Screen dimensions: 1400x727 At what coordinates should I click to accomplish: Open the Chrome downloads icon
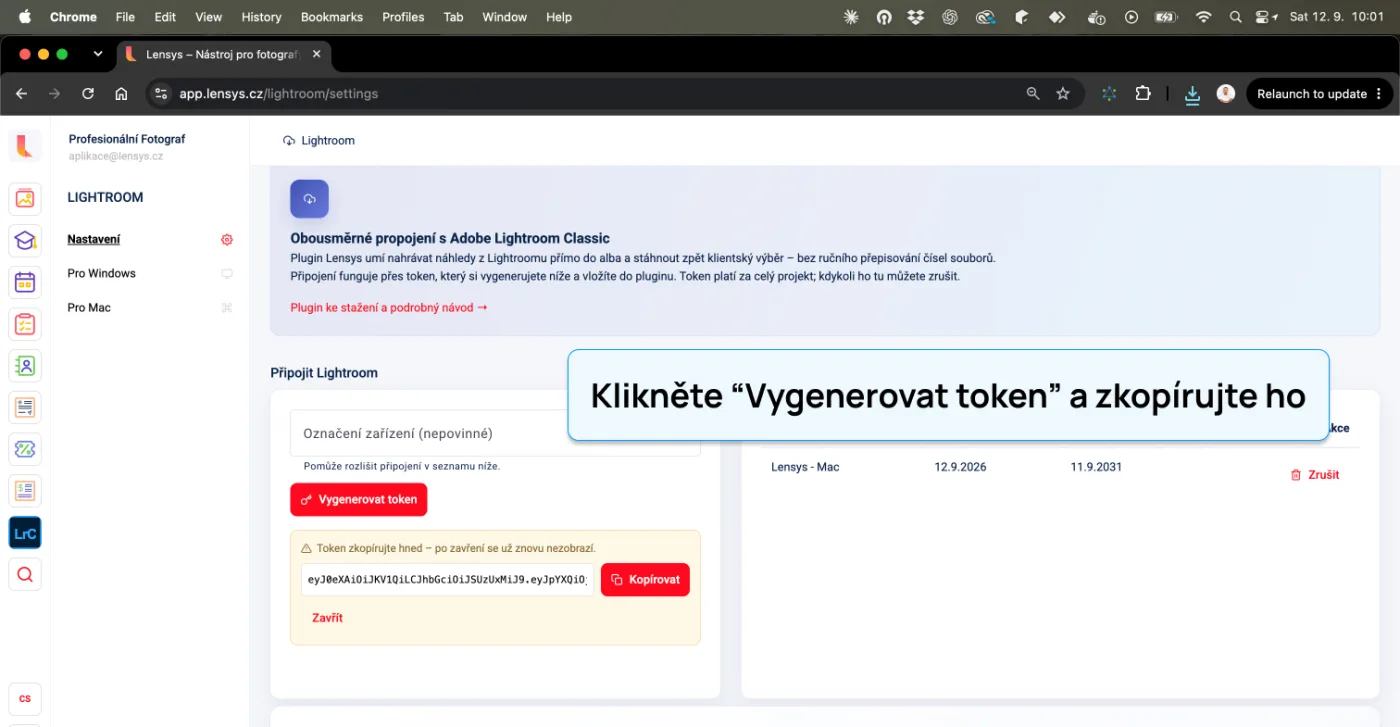1192,94
